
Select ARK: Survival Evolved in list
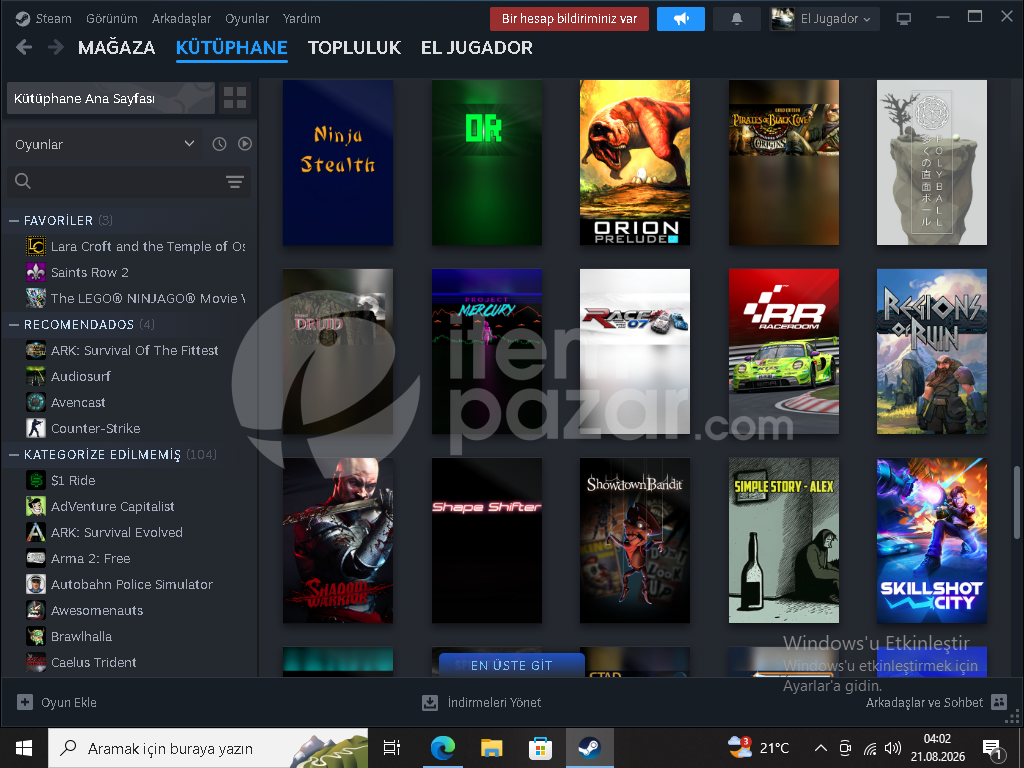pos(117,532)
